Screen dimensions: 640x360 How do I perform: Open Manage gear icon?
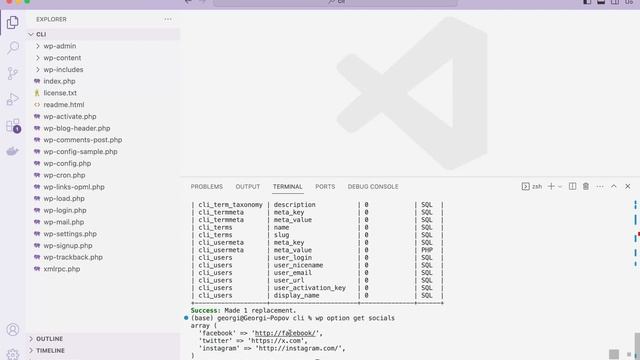pyautogui.click(x=13, y=354)
